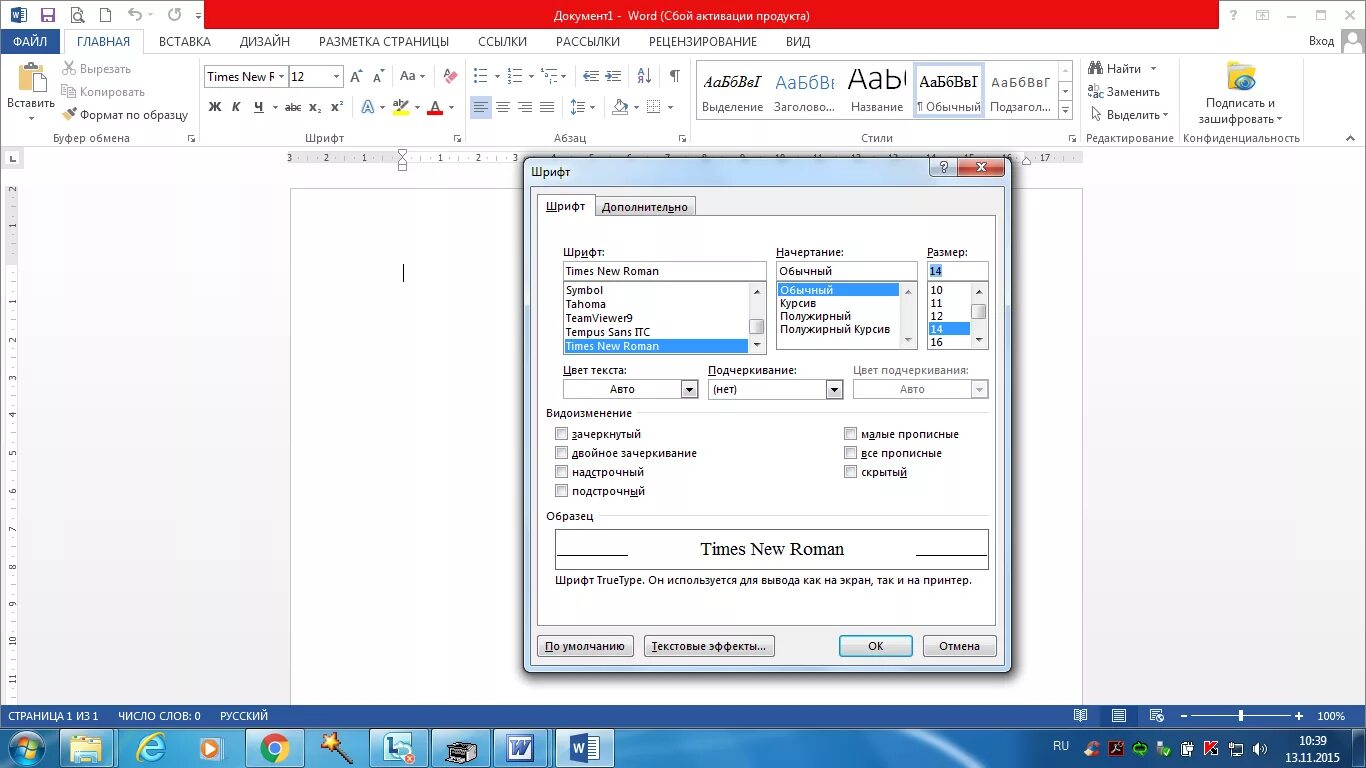Viewport: 1366px width, 768px height.
Task: Open Internet Explorer from taskbar
Action: tap(151, 748)
